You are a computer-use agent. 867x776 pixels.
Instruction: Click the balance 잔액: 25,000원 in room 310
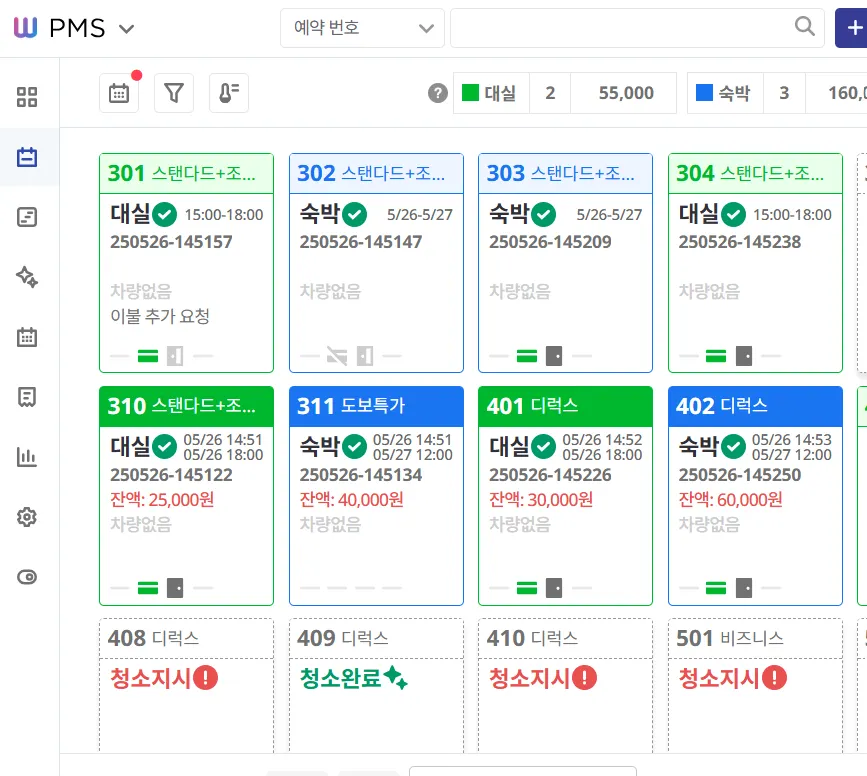pyautogui.click(x=162, y=499)
